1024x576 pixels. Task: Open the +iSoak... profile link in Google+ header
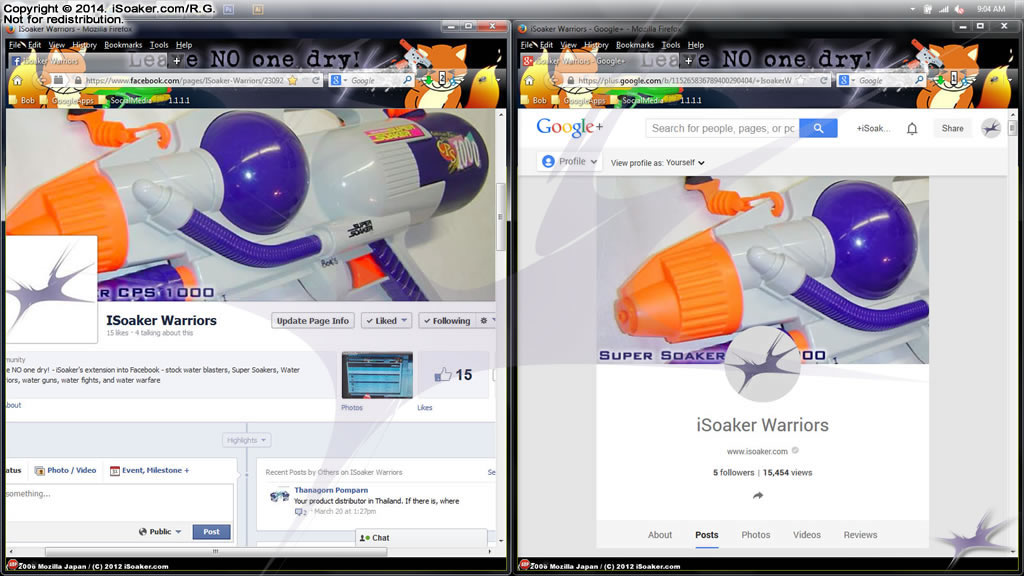click(x=873, y=129)
